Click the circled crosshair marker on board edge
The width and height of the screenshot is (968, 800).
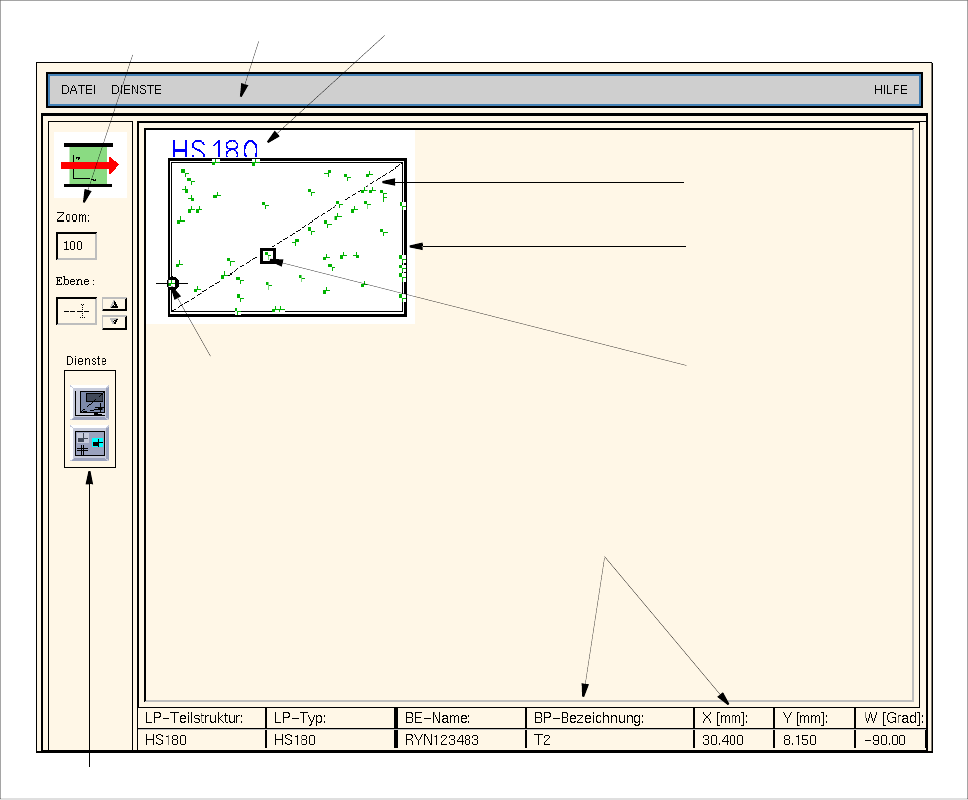(x=173, y=284)
